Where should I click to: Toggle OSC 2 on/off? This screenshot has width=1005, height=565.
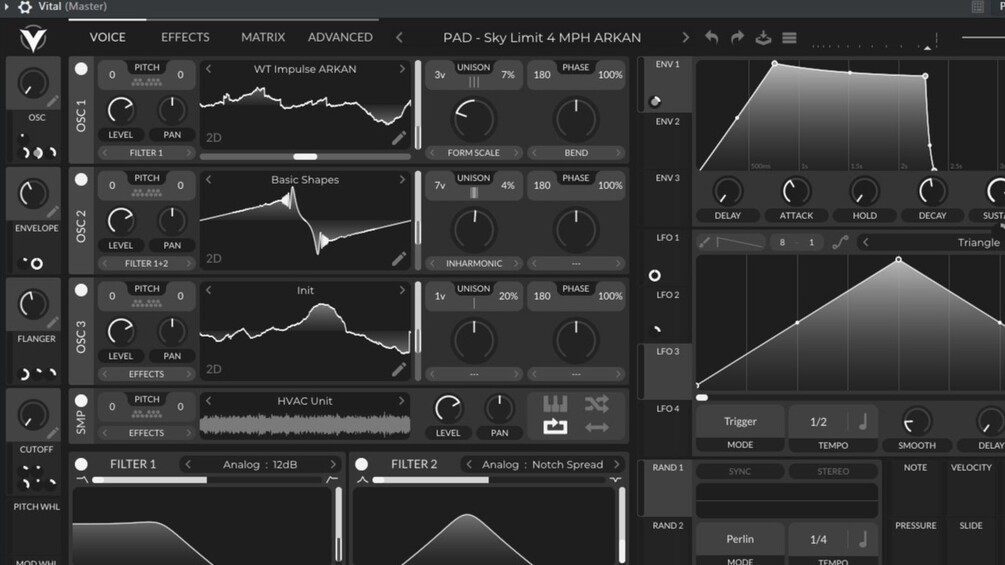(x=81, y=179)
